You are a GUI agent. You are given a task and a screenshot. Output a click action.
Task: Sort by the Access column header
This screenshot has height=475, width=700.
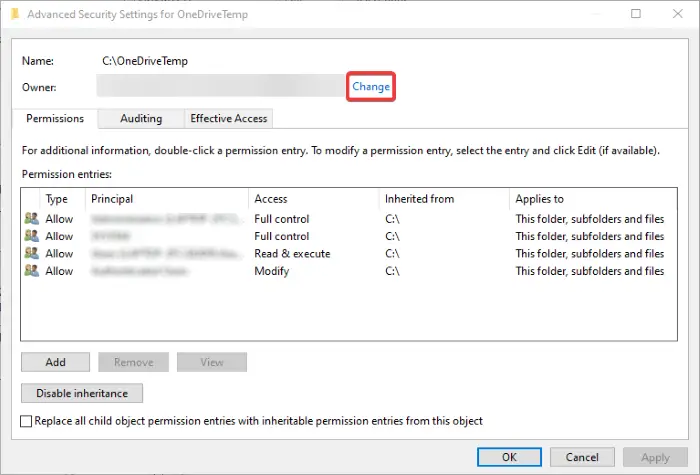pyautogui.click(x=314, y=199)
